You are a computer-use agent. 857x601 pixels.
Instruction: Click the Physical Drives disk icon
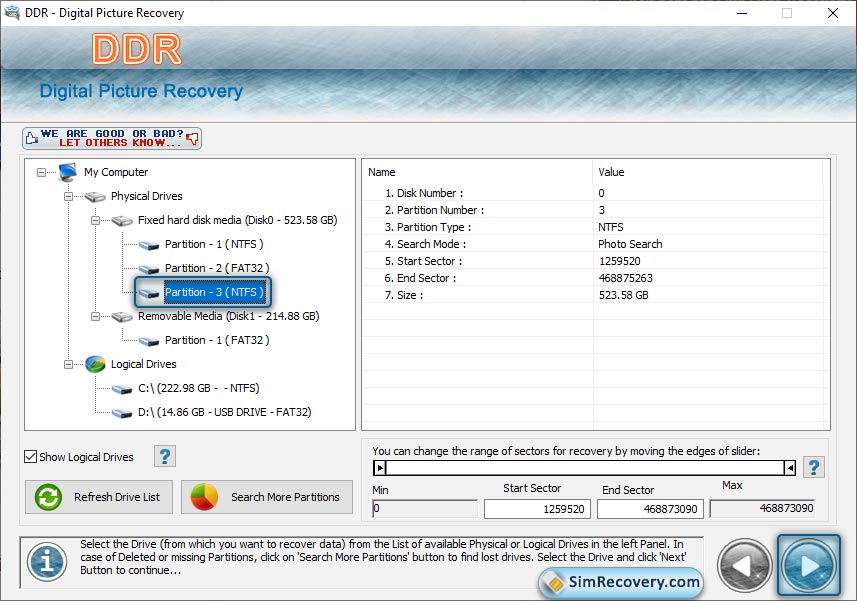coord(95,196)
